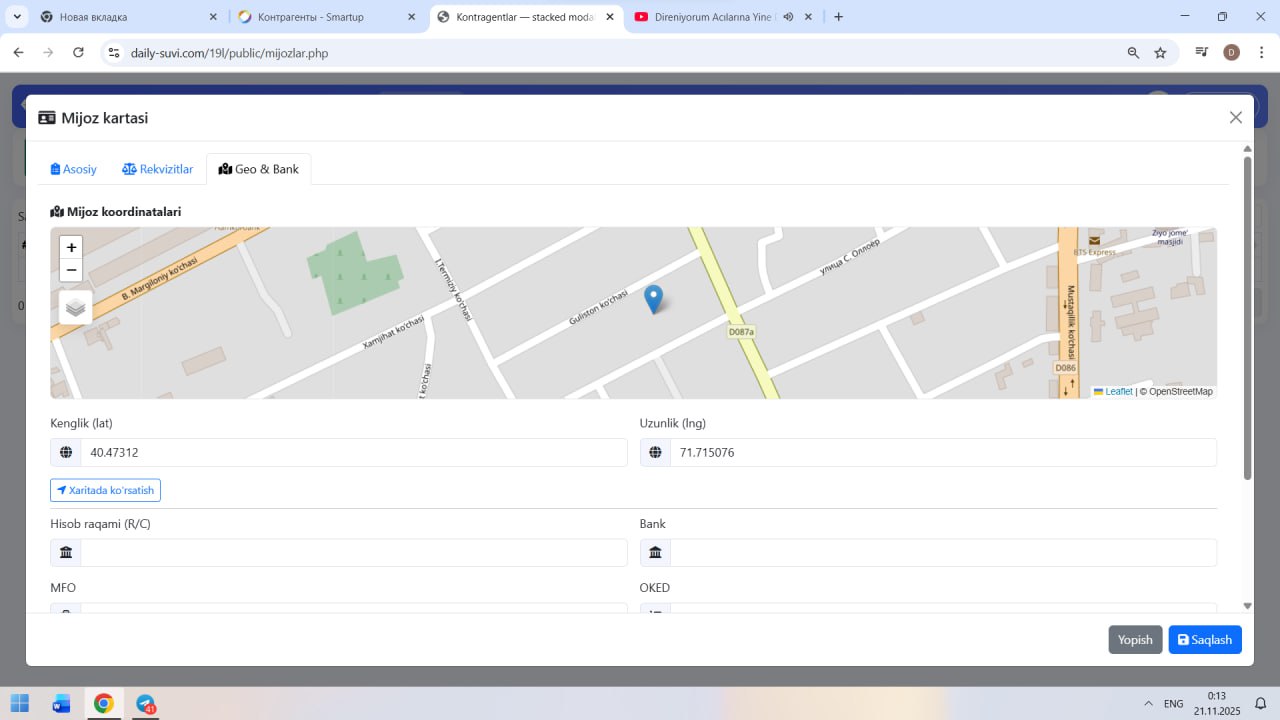Bookmark this page with the star icon
The image size is (1280, 720).
(x=1160, y=53)
